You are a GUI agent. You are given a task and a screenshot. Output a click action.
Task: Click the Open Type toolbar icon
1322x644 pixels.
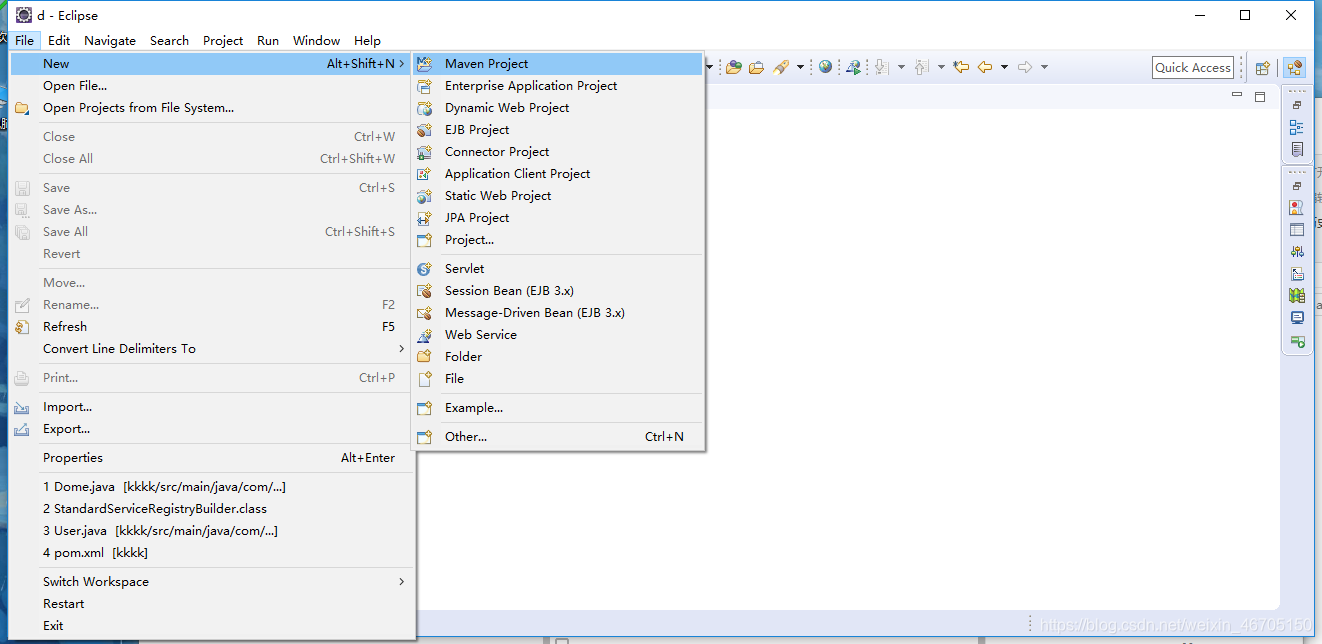[x=734, y=67]
